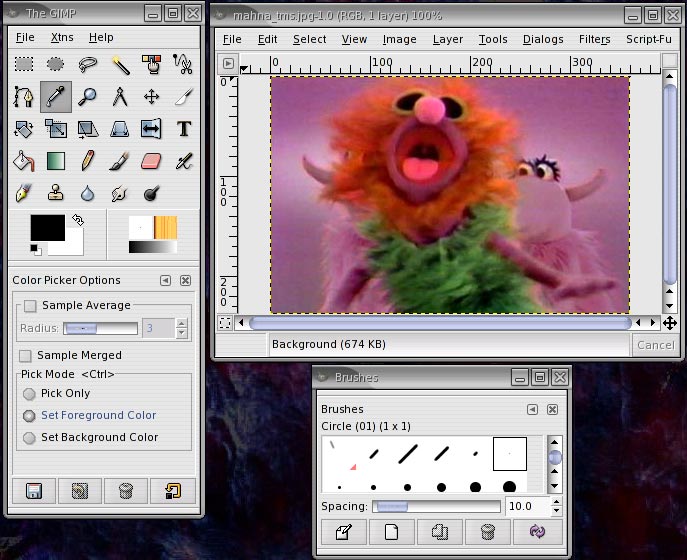Select the Move tool

point(152,96)
